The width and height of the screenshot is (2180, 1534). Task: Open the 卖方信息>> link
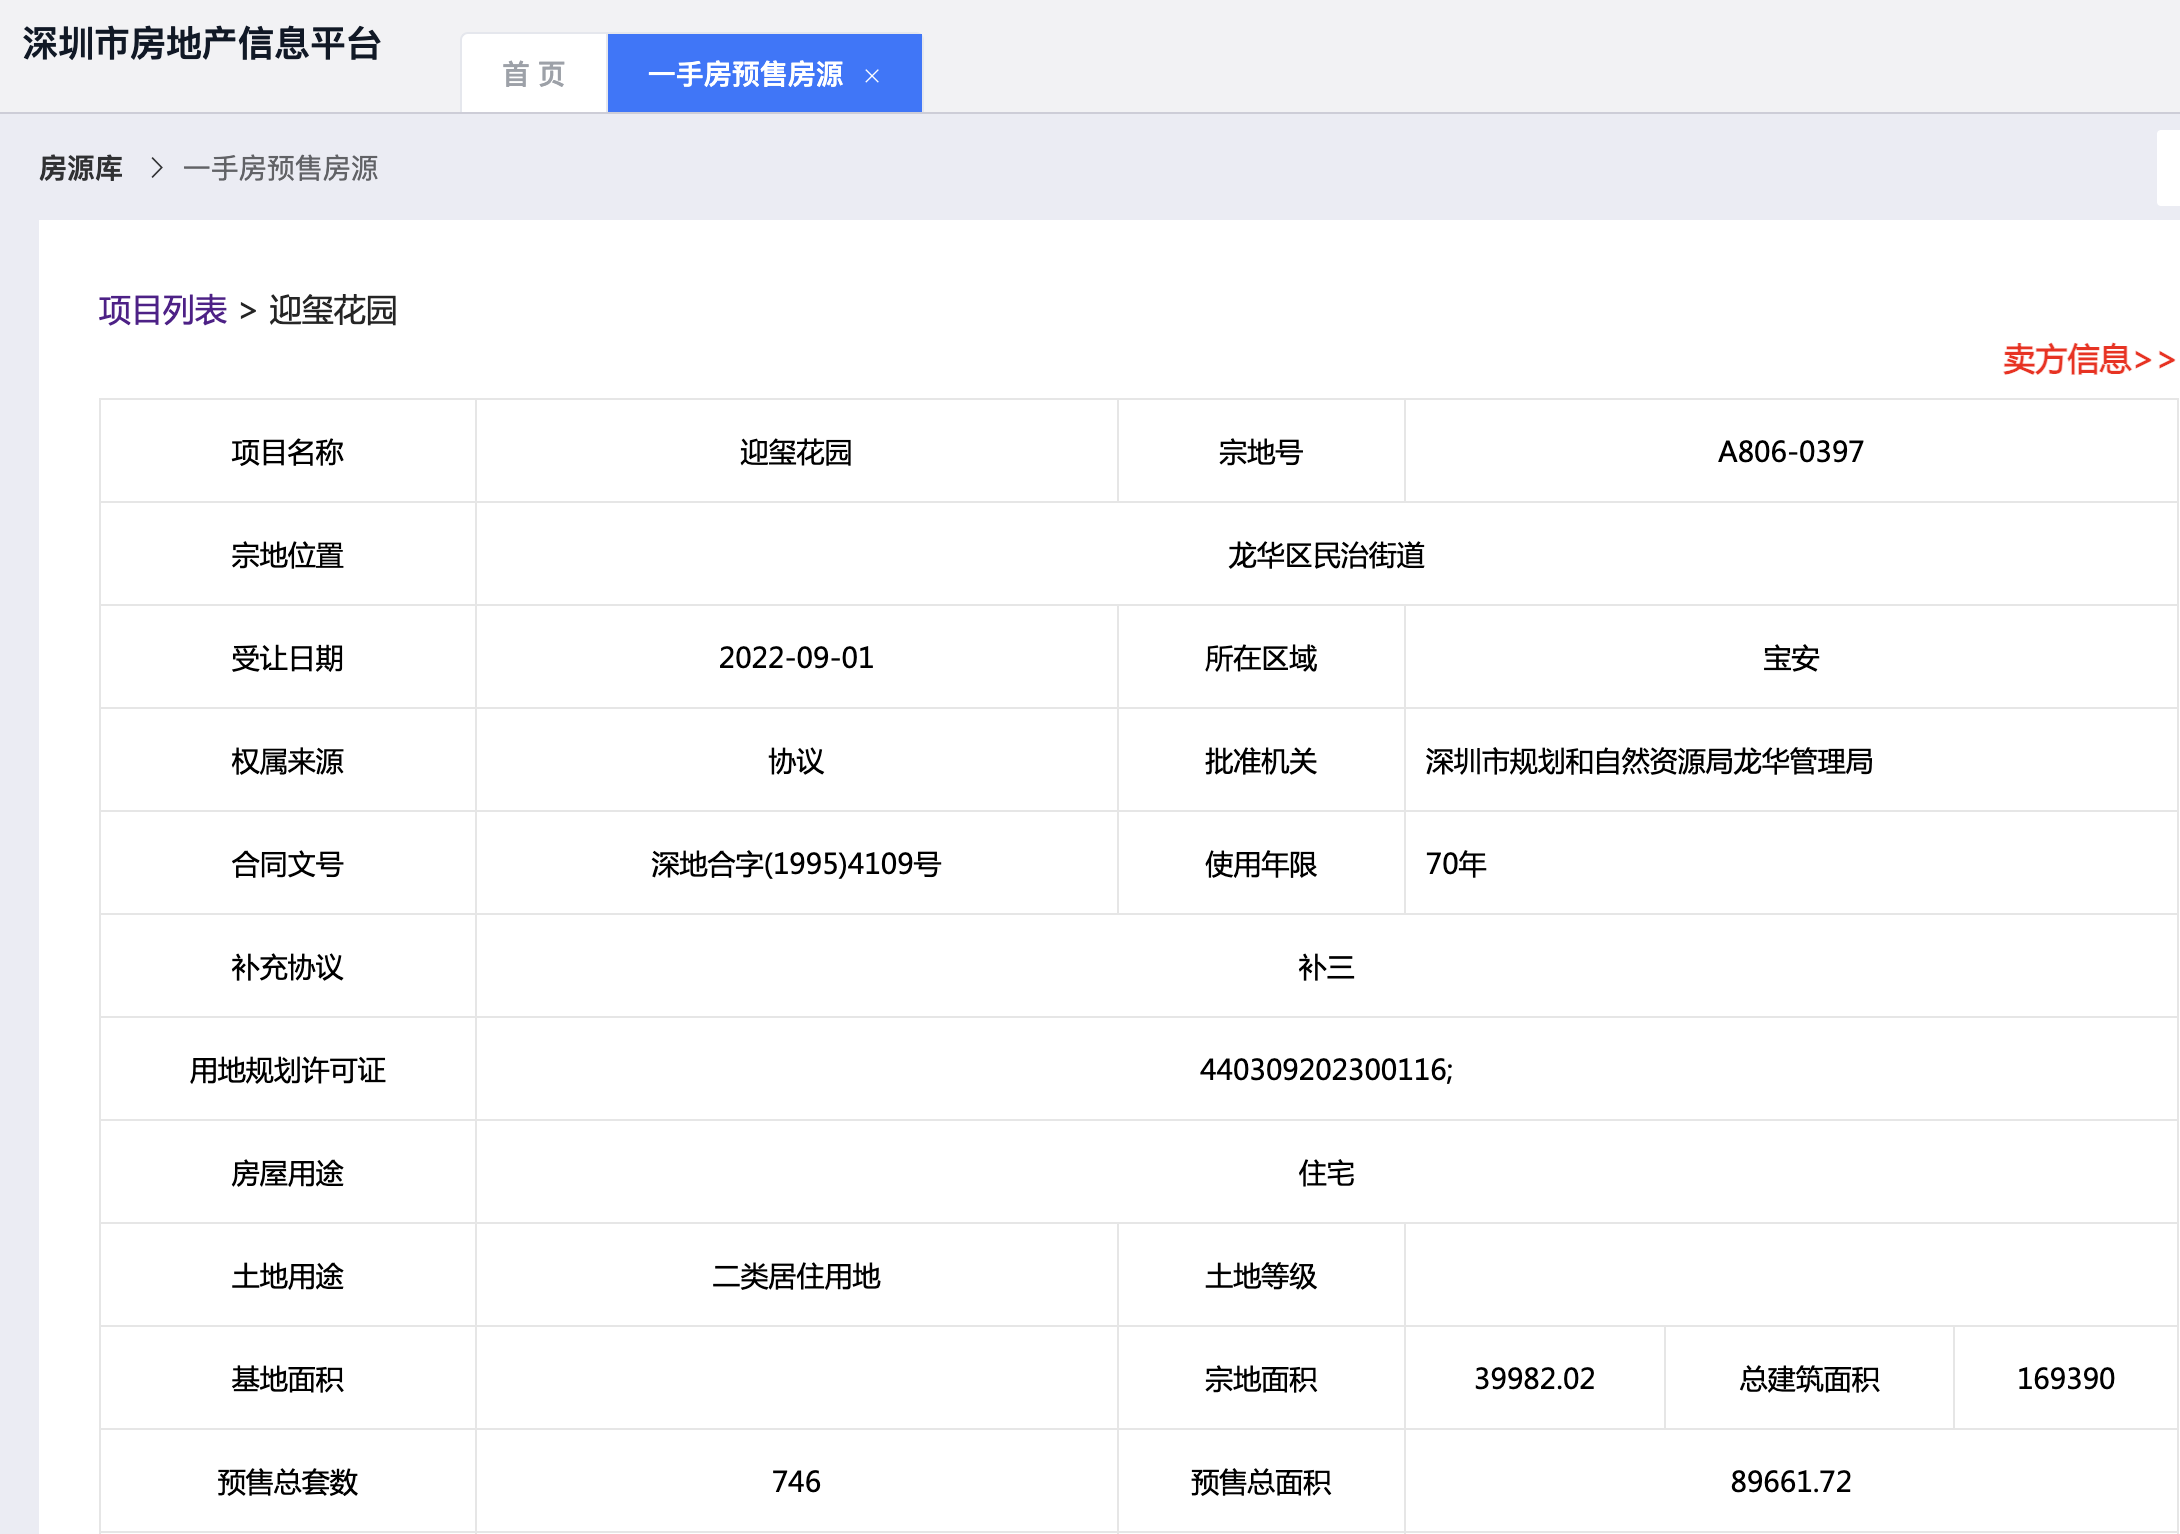(x=2088, y=359)
